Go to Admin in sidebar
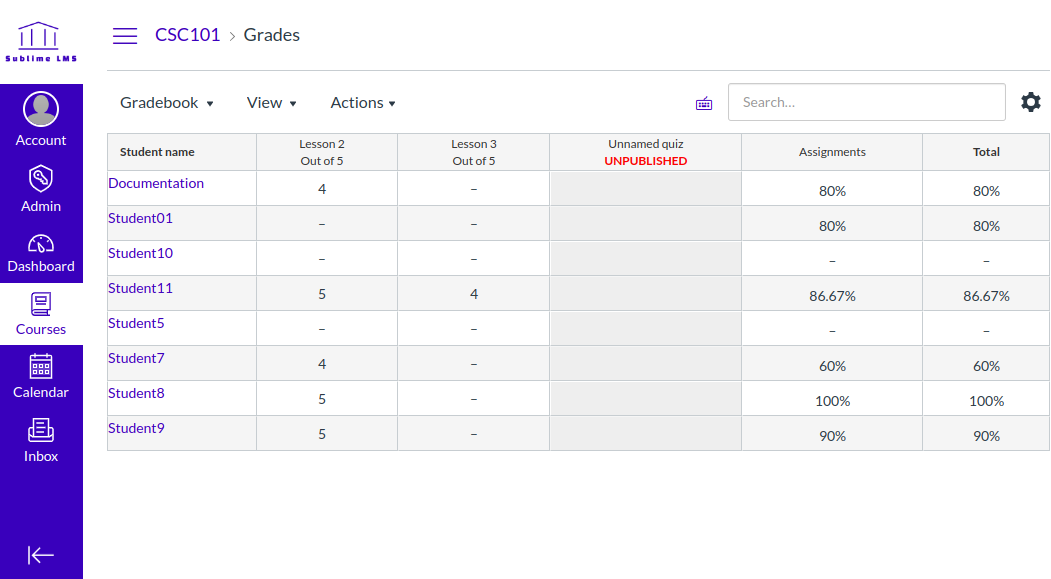This screenshot has height=579, width=1051. click(41, 189)
